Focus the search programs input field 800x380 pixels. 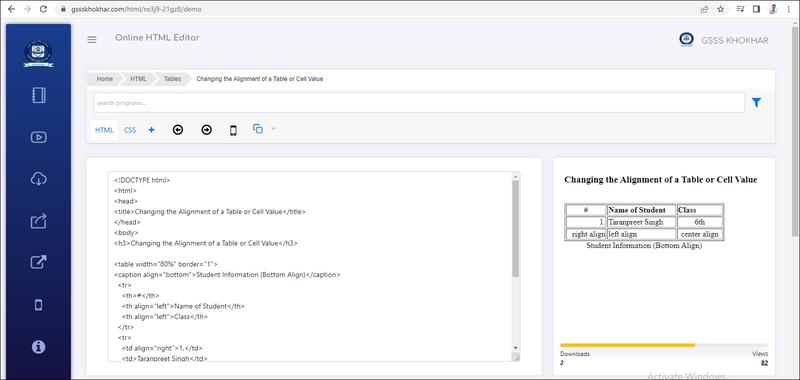tap(418, 103)
